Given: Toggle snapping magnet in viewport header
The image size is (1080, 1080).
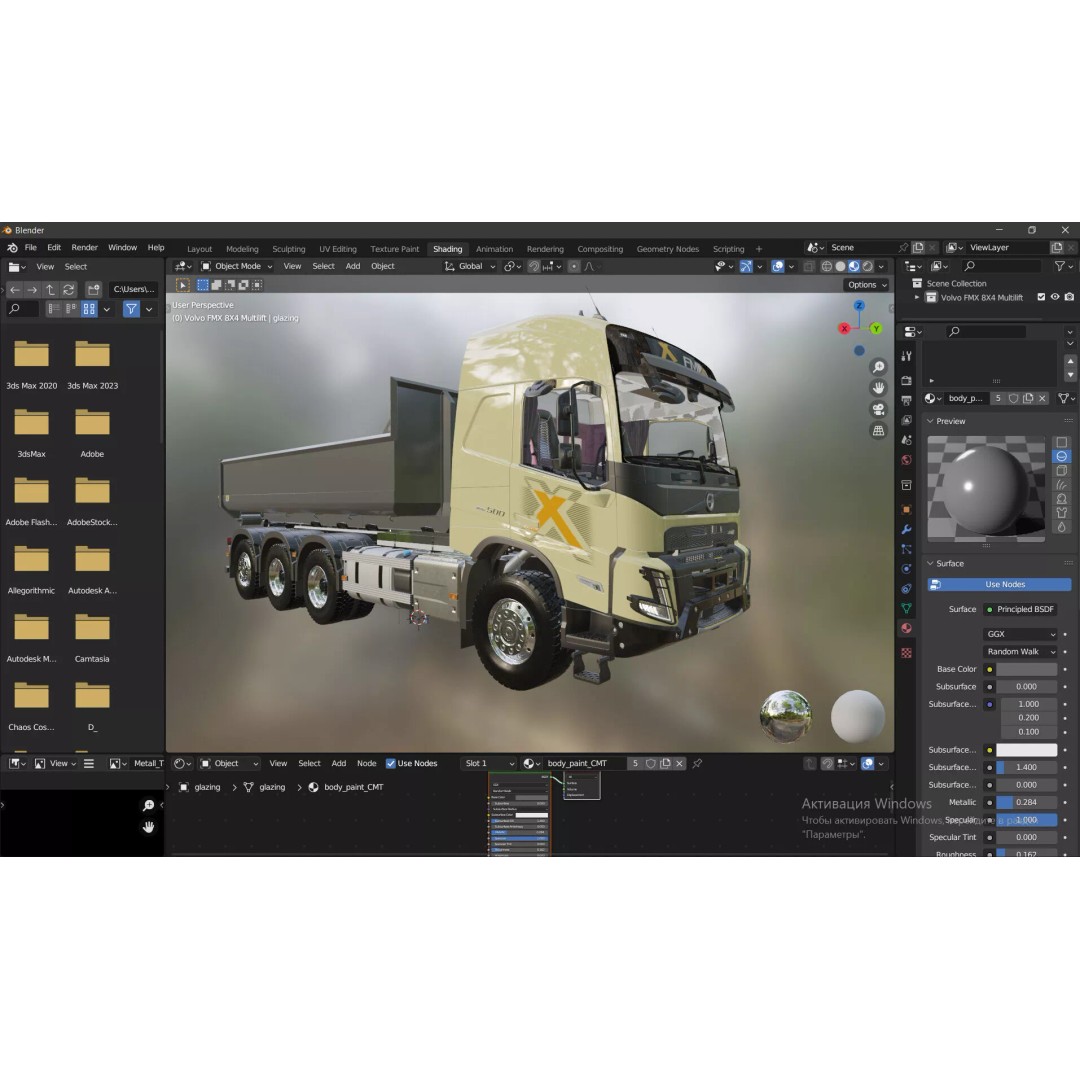Looking at the screenshot, I should click(534, 267).
